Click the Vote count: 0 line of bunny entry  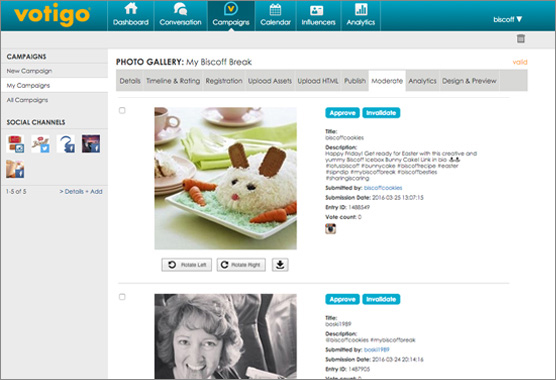pos(343,217)
